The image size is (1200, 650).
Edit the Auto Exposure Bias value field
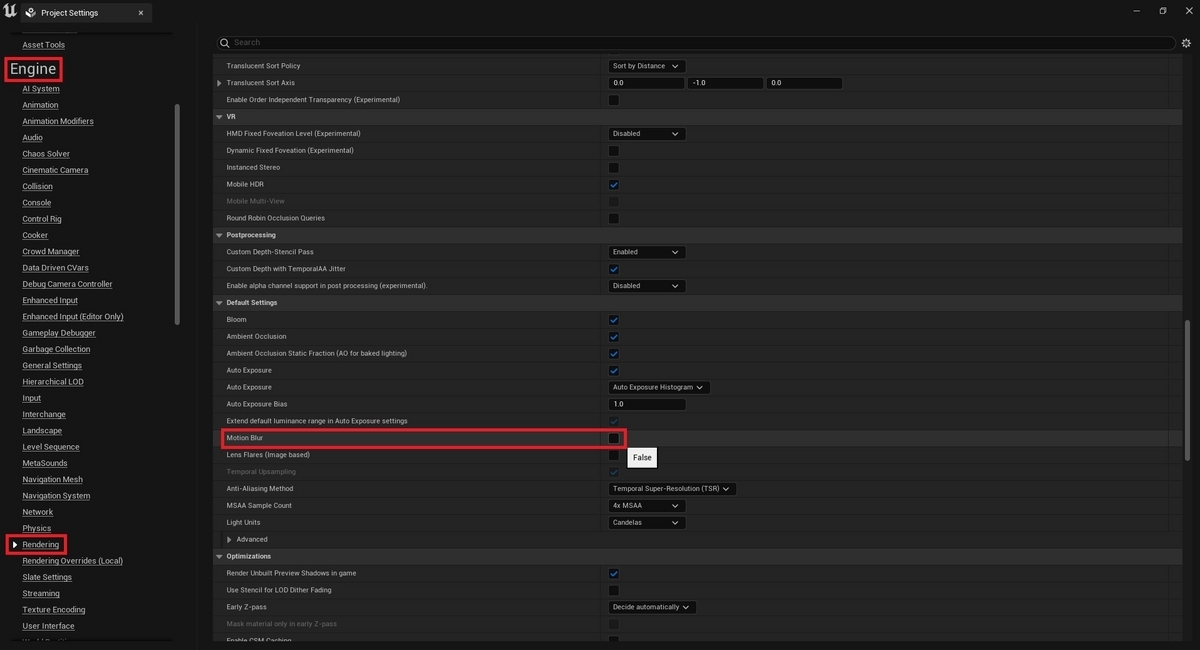[646, 404]
